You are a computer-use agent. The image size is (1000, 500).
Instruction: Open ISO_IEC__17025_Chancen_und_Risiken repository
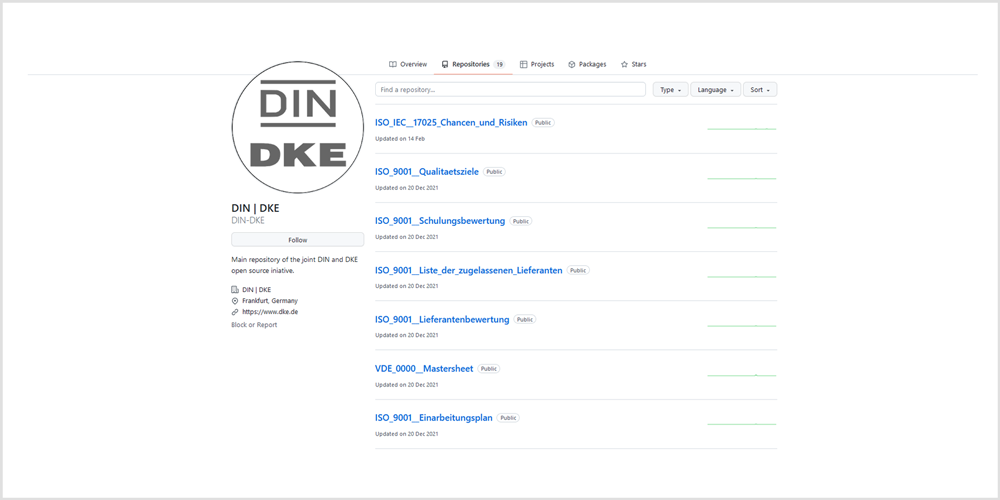[451, 122]
